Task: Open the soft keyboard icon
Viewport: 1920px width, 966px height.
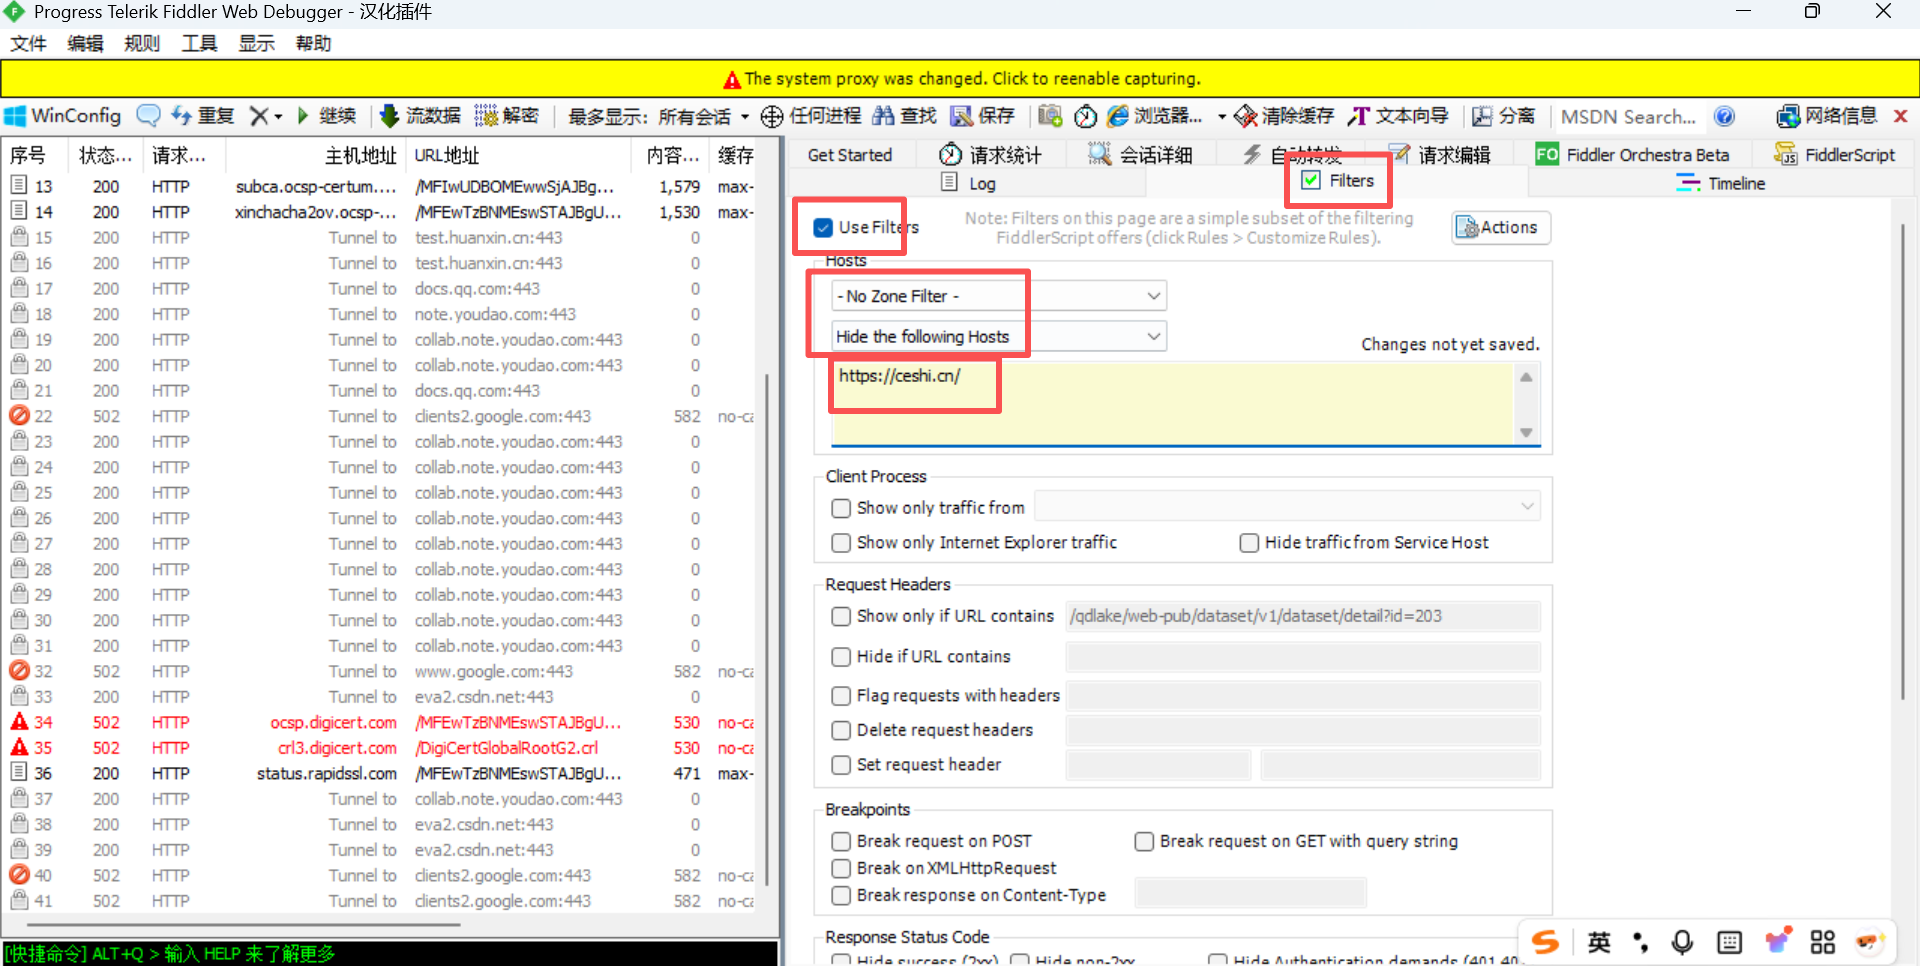Action: tap(1729, 942)
